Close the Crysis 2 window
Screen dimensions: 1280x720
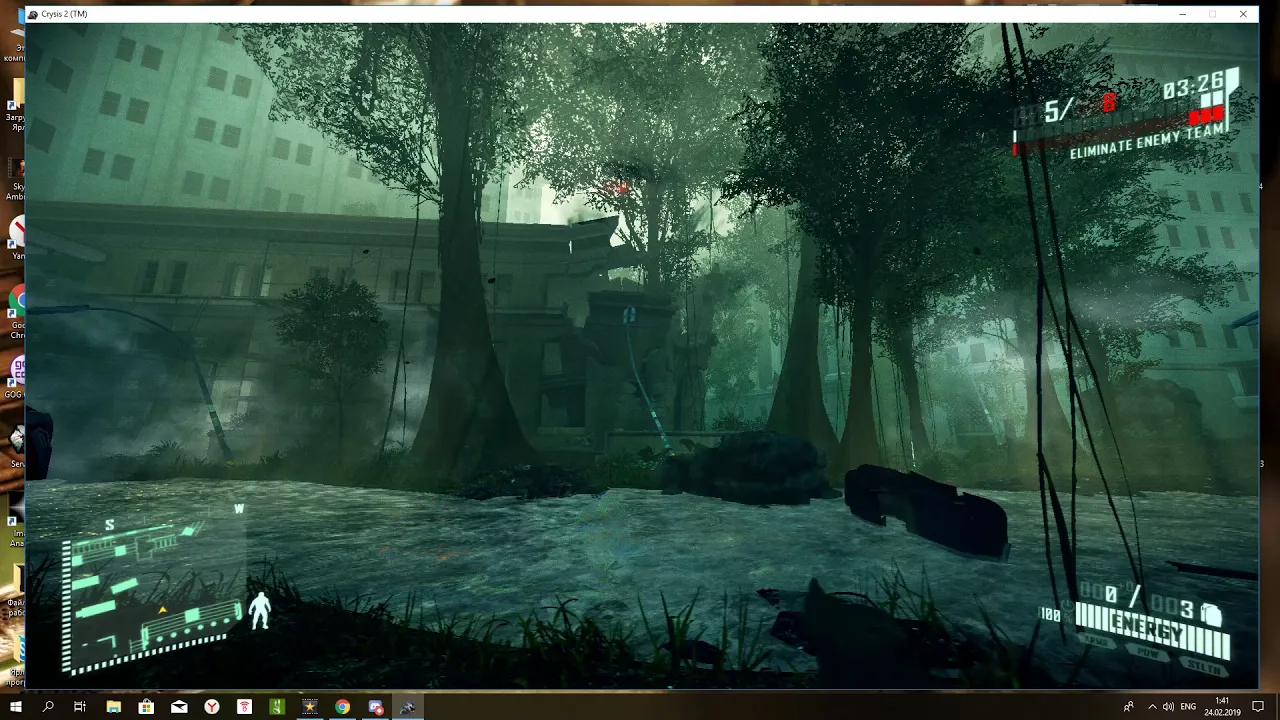pos(1243,14)
